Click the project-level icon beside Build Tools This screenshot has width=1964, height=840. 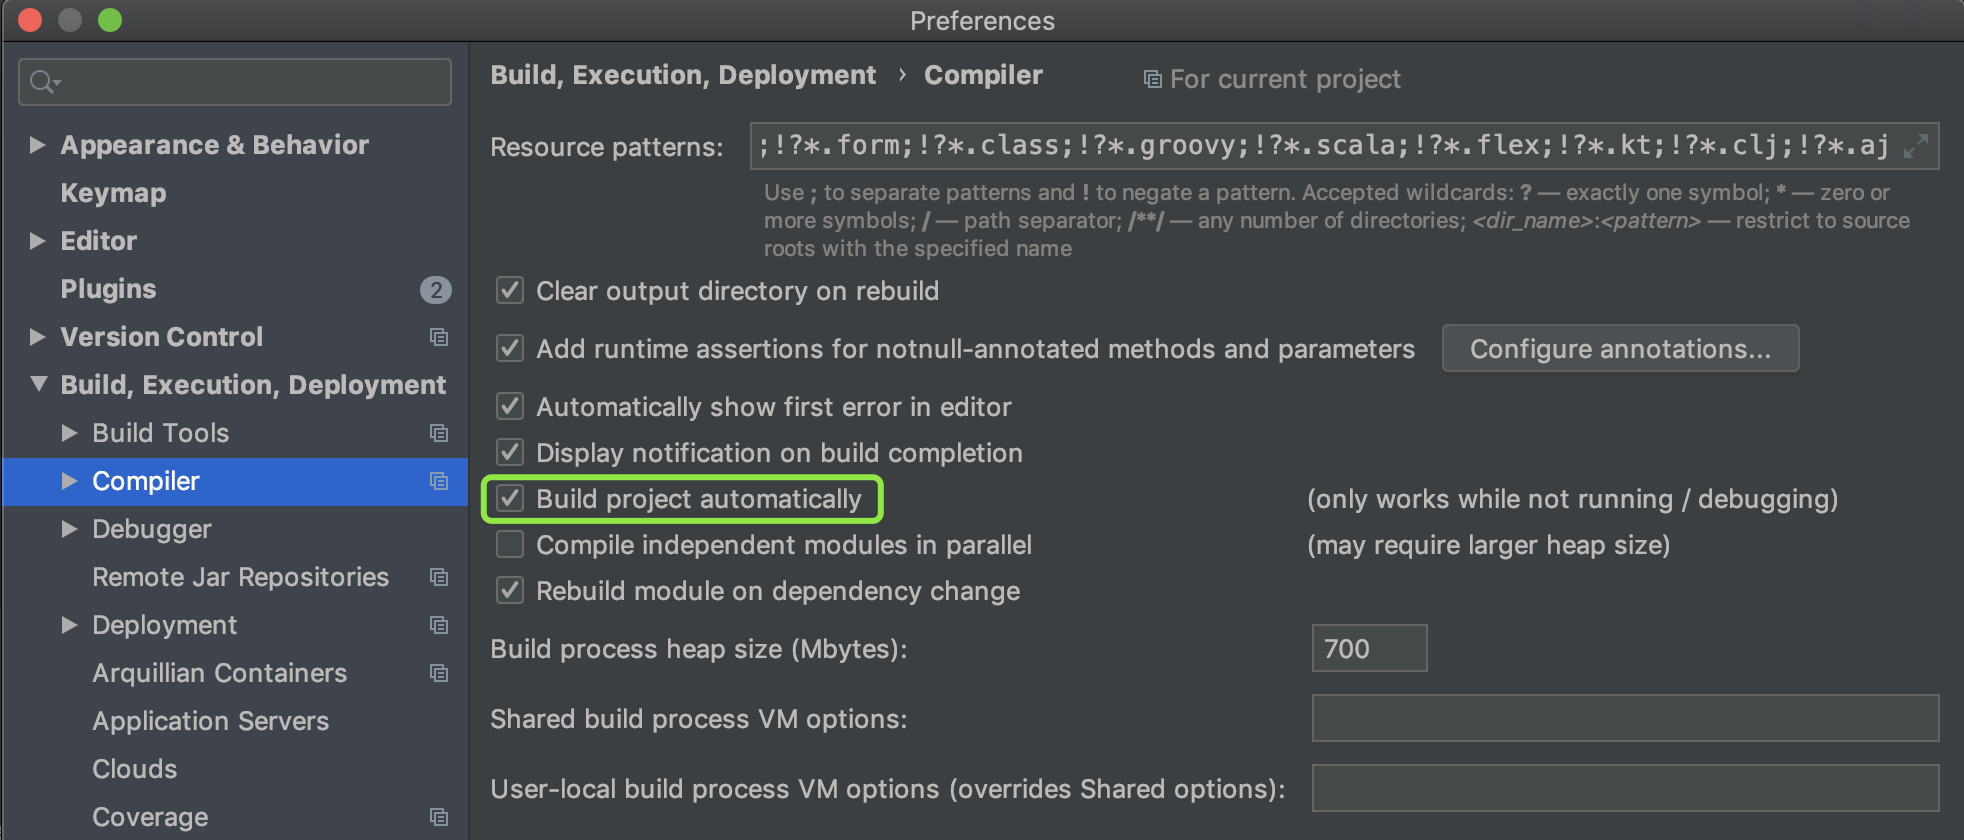click(439, 433)
